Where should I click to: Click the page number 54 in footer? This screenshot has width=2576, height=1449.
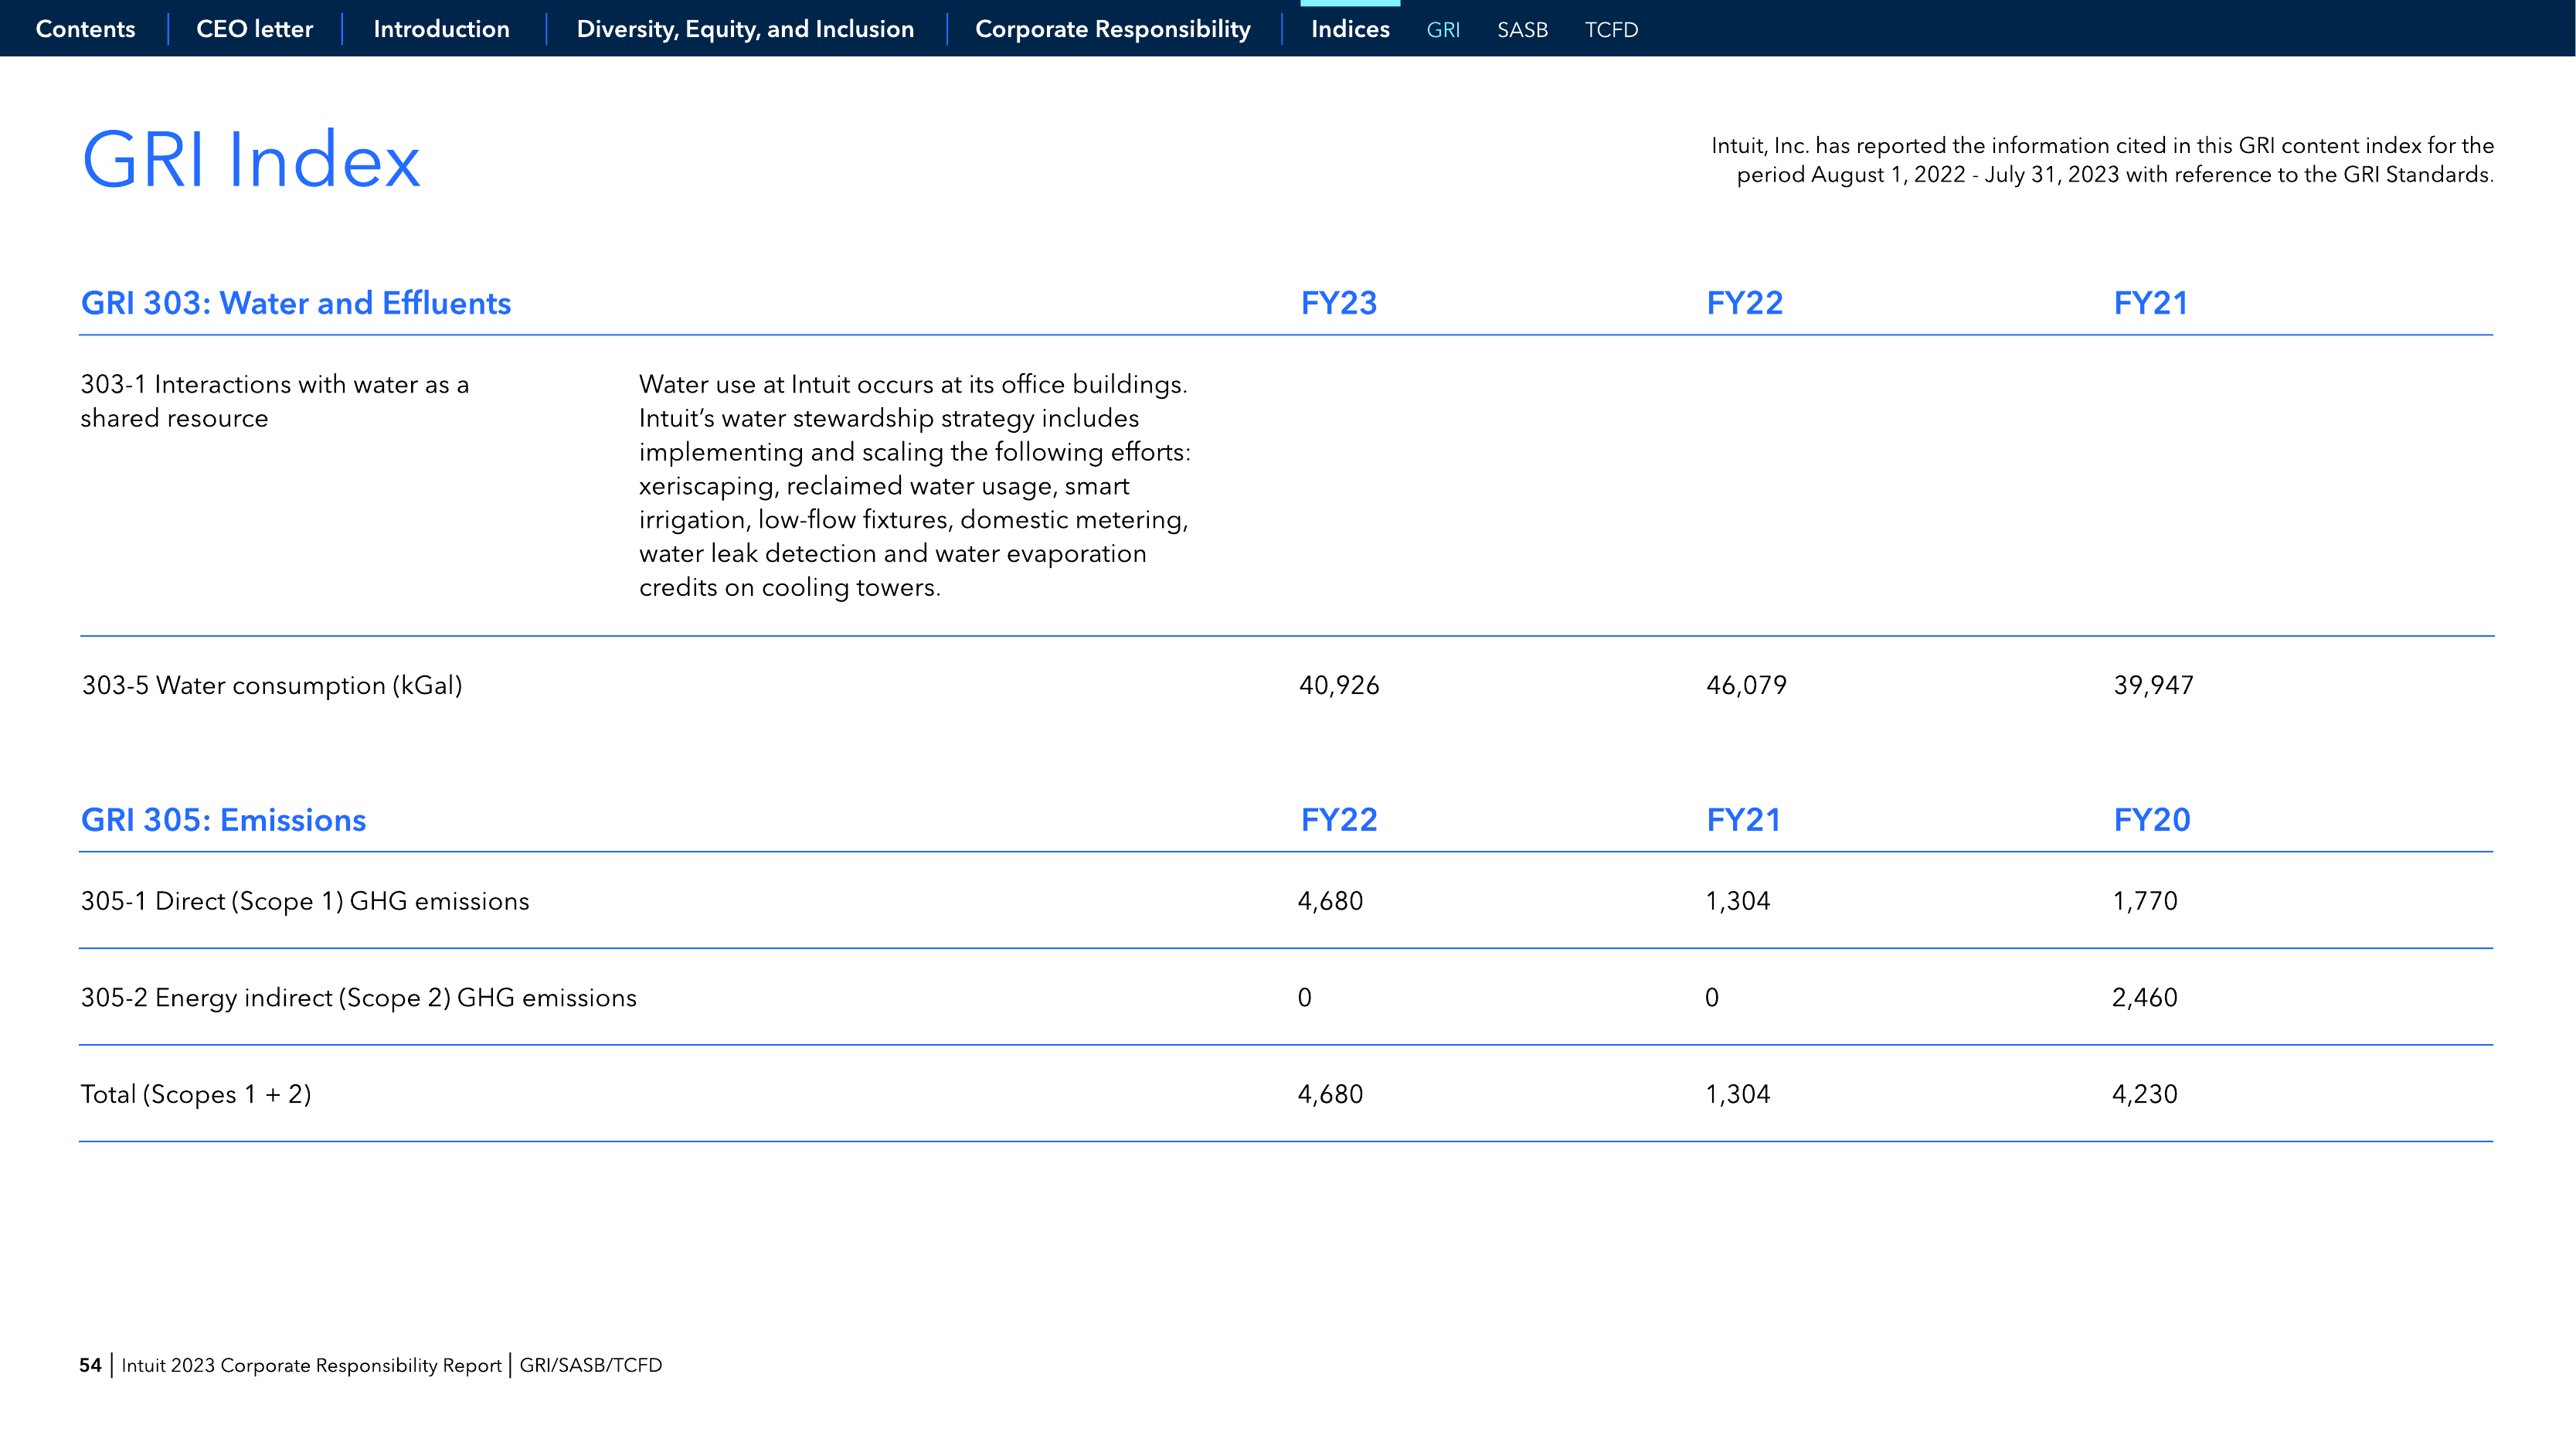tap(90, 1365)
